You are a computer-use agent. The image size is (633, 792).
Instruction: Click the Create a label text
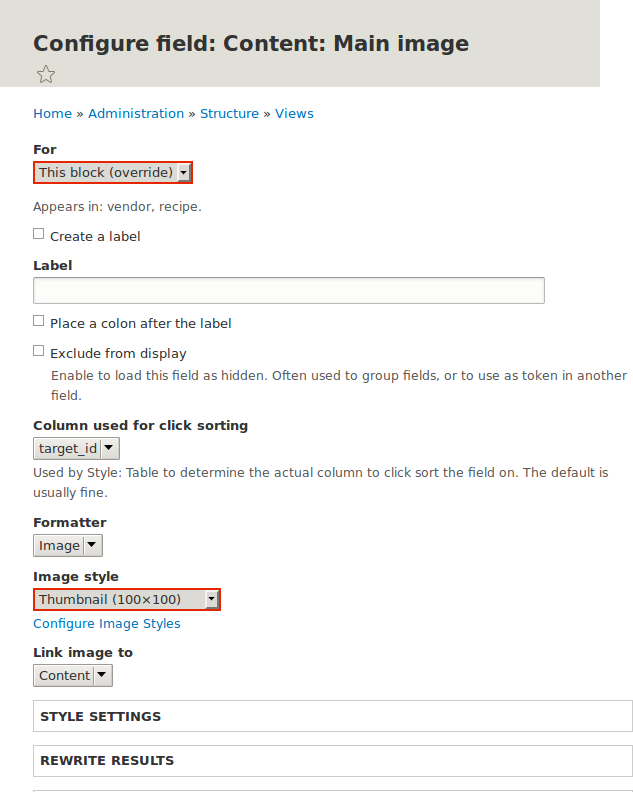pyautogui.click(x=95, y=236)
